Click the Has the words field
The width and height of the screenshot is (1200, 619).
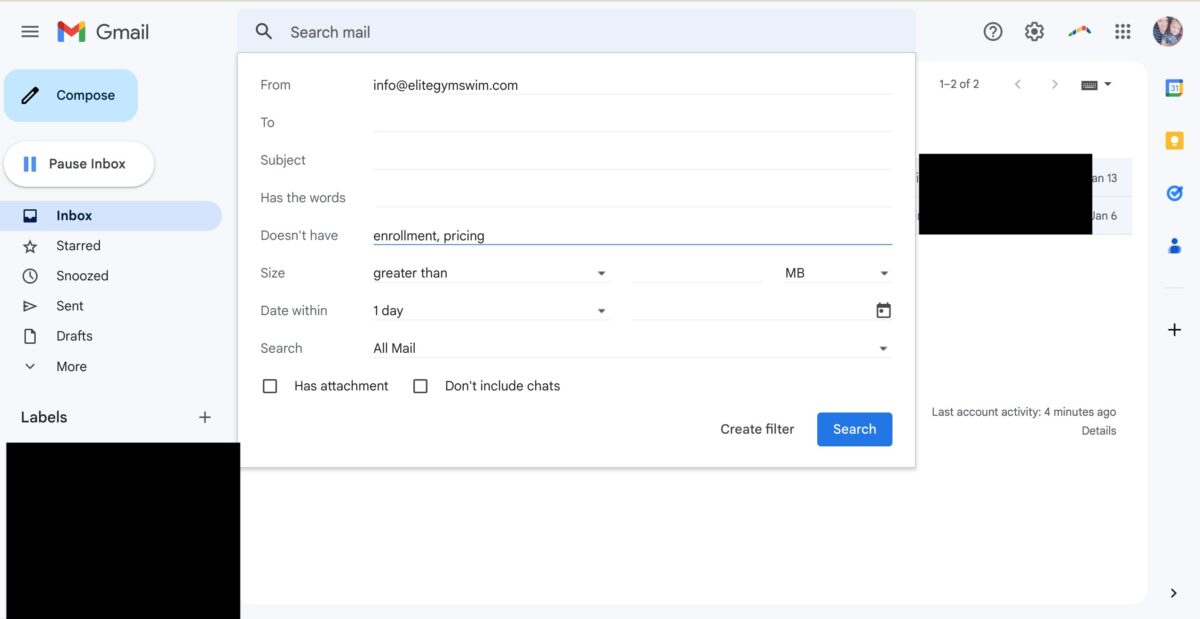pyautogui.click(x=632, y=198)
